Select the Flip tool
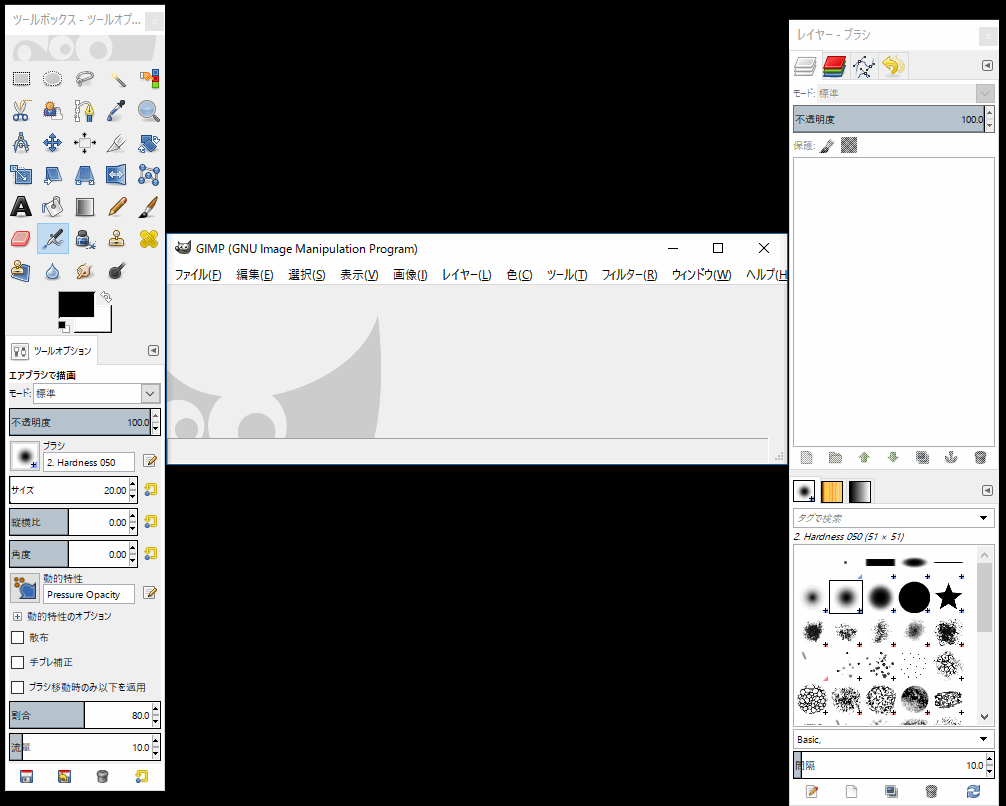This screenshot has height=806, width=1006. (x=117, y=175)
